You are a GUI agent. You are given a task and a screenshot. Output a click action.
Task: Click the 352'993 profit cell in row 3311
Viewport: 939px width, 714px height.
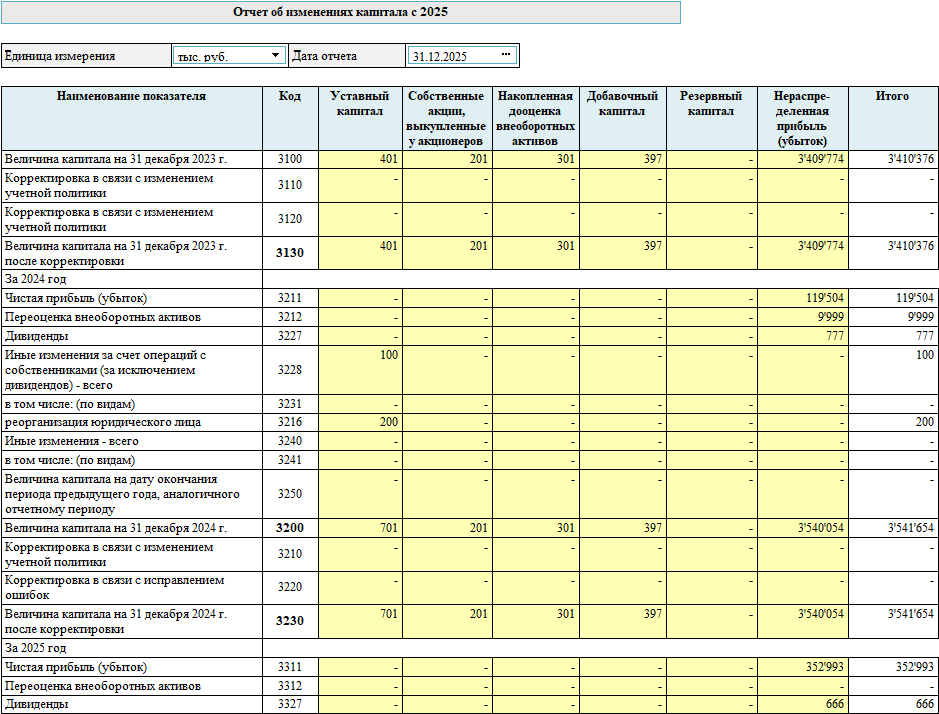tap(802, 667)
